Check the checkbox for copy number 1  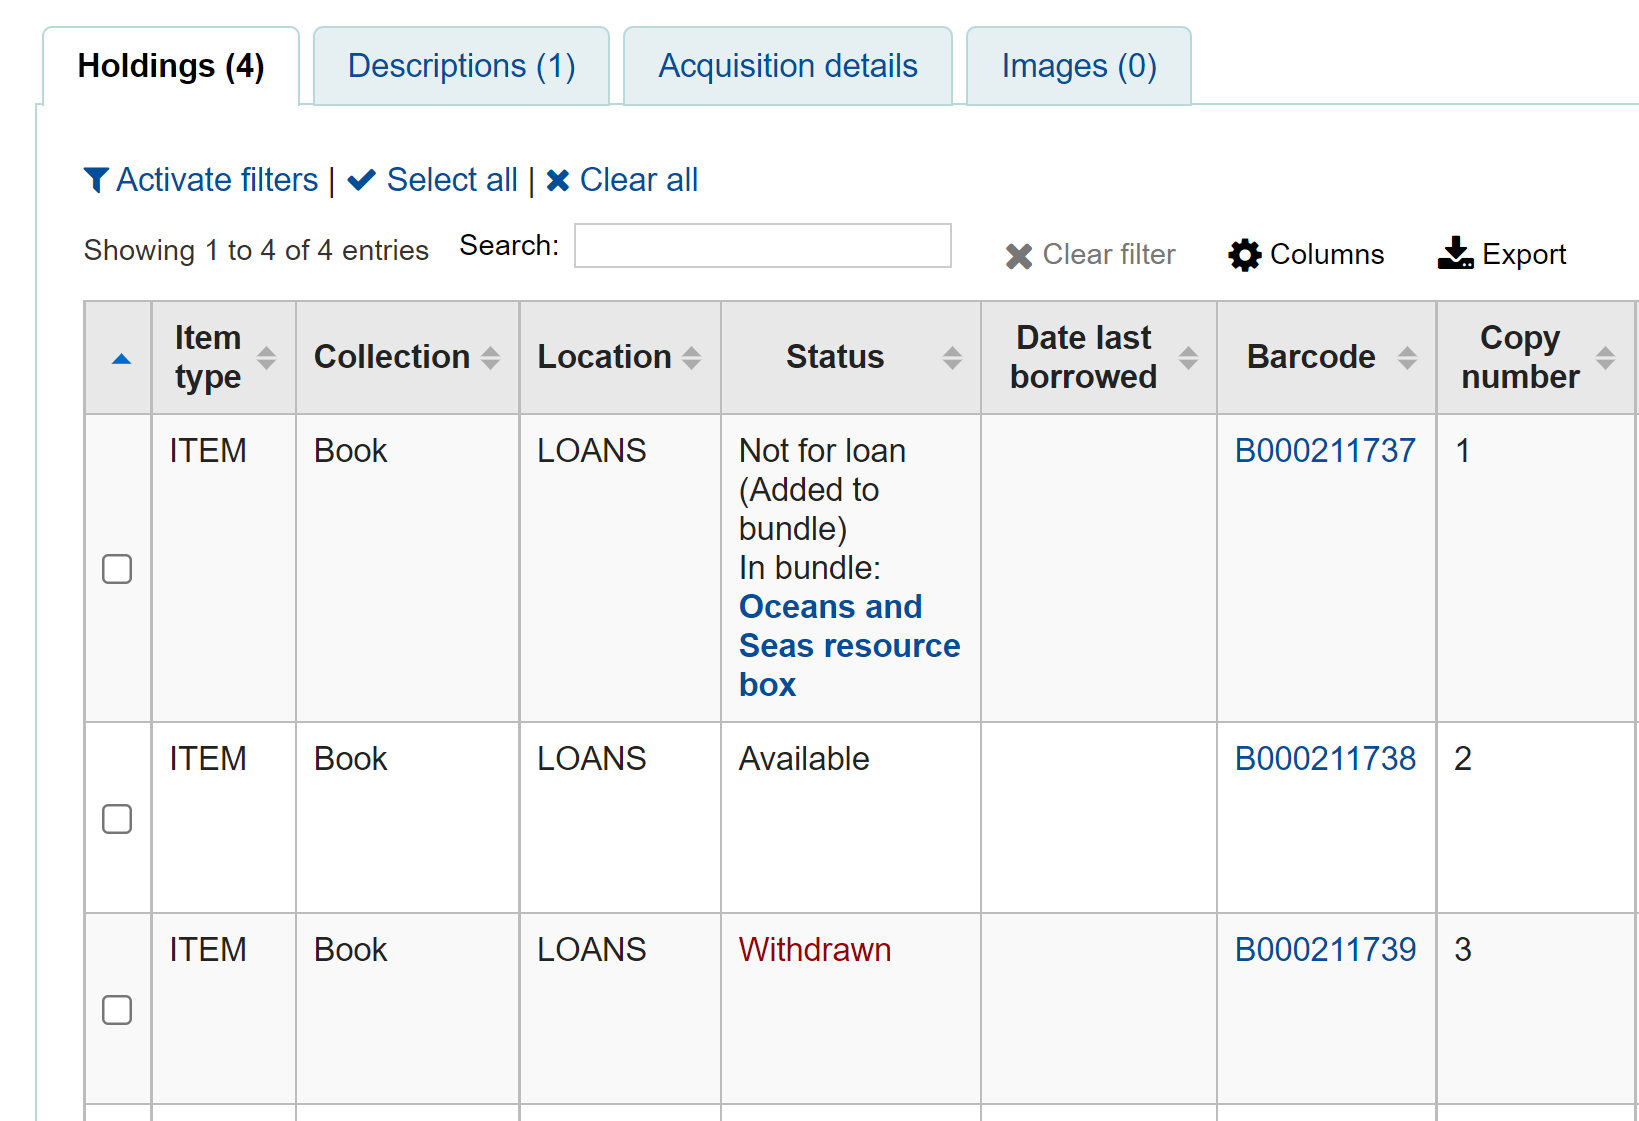(117, 569)
